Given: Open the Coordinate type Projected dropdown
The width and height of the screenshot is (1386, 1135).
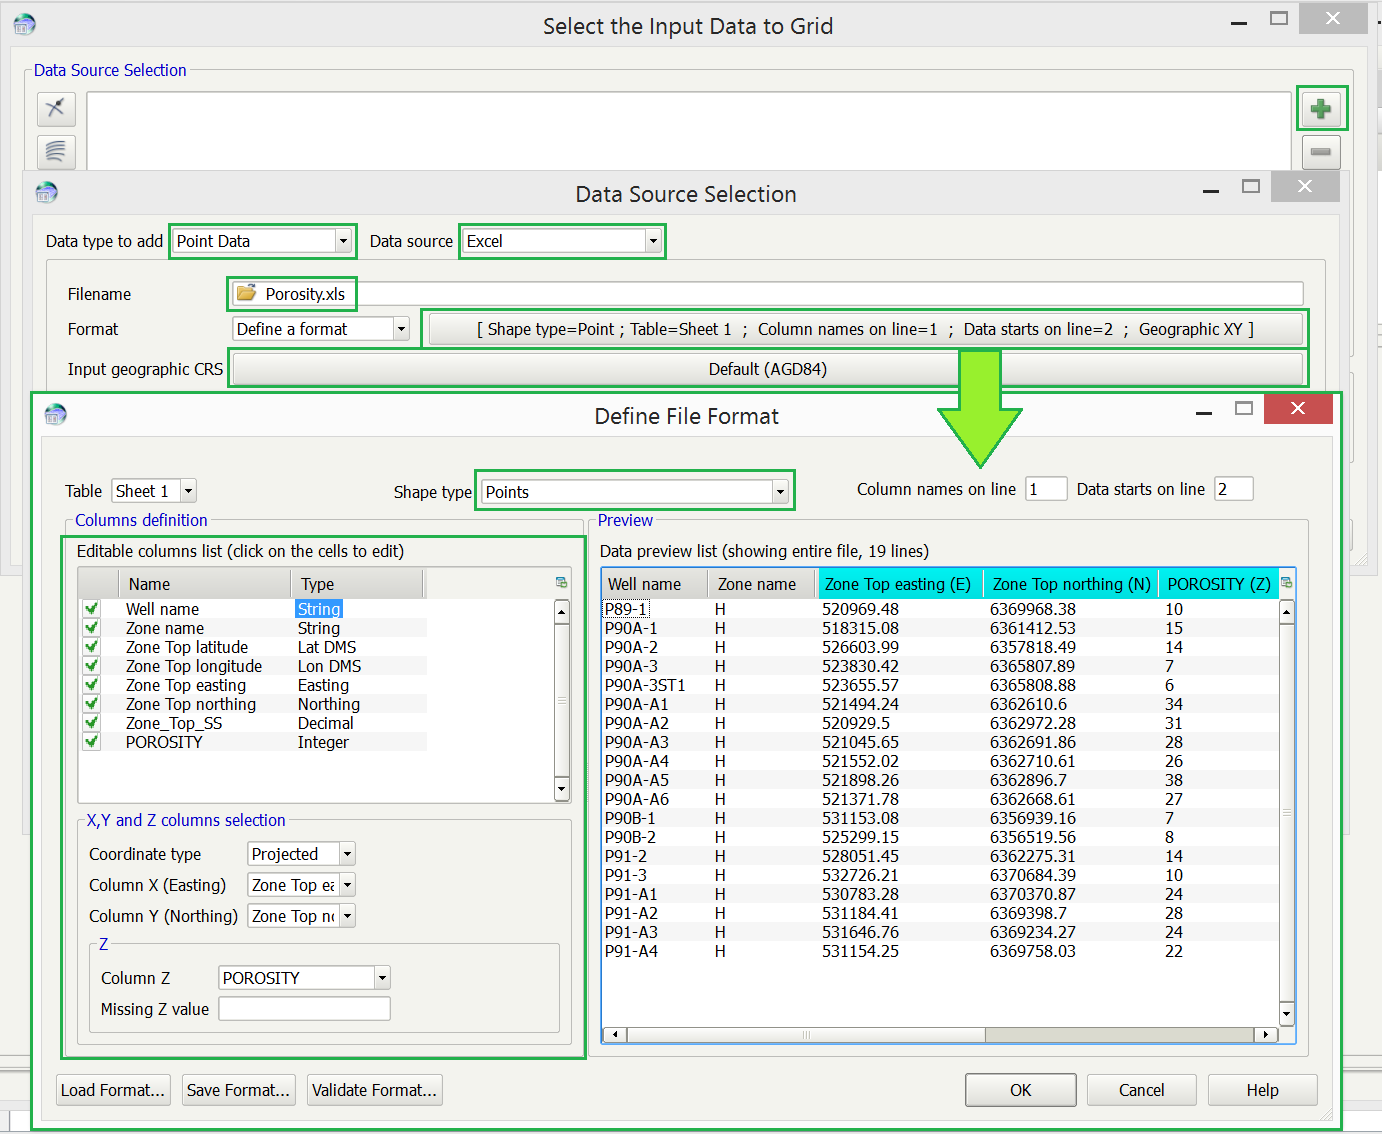Looking at the screenshot, I should (347, 854).
